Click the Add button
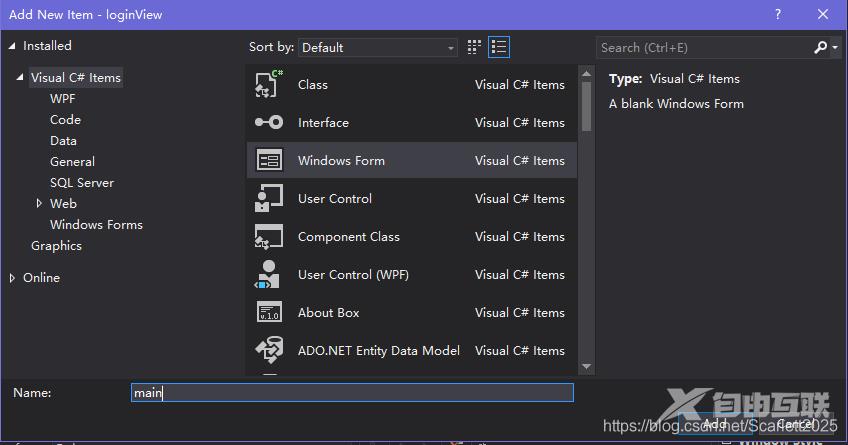Viewport: 848px width, 445px height. 714,424
